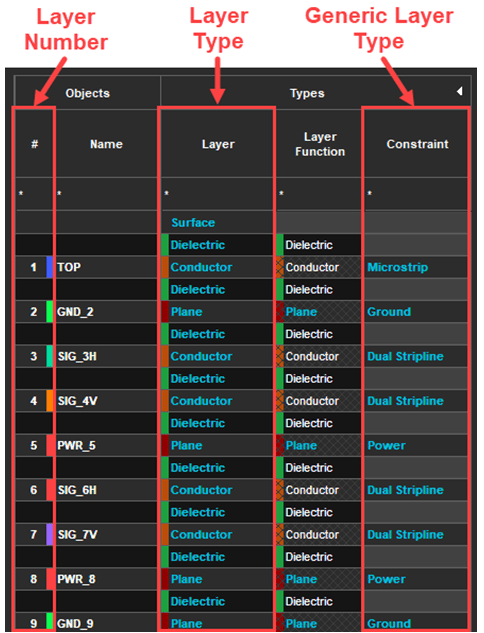
Task: Click the teal color swatch for SIG_3H
Action: click(x=50, y=356)
